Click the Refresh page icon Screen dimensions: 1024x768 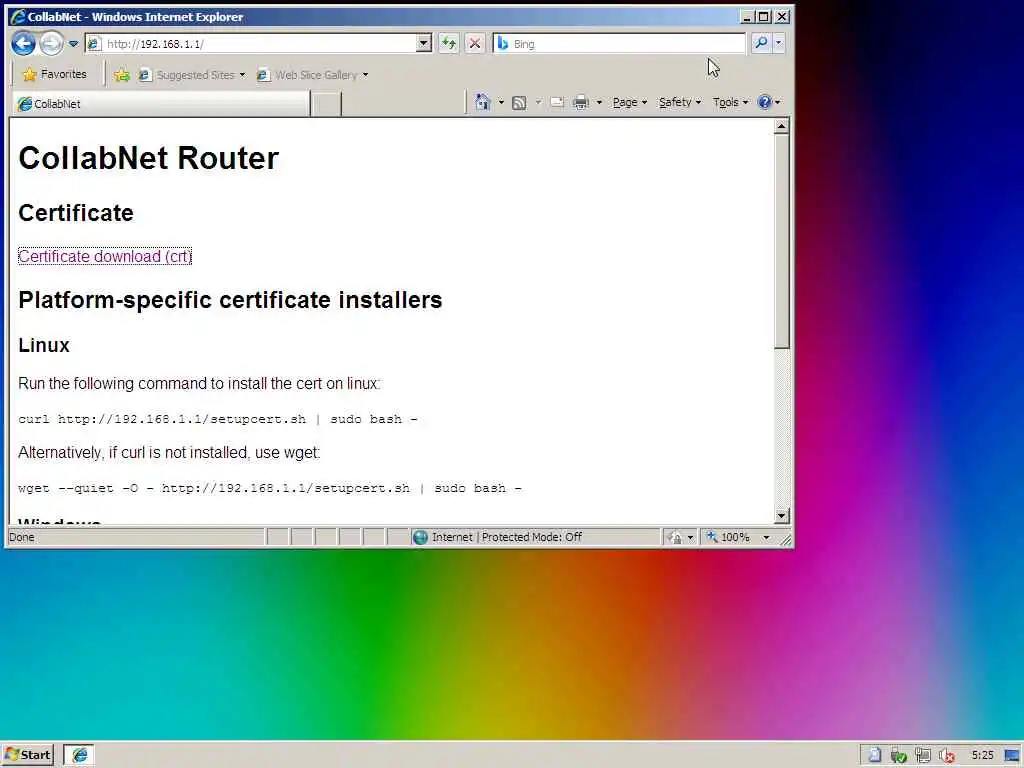(449, 44)
